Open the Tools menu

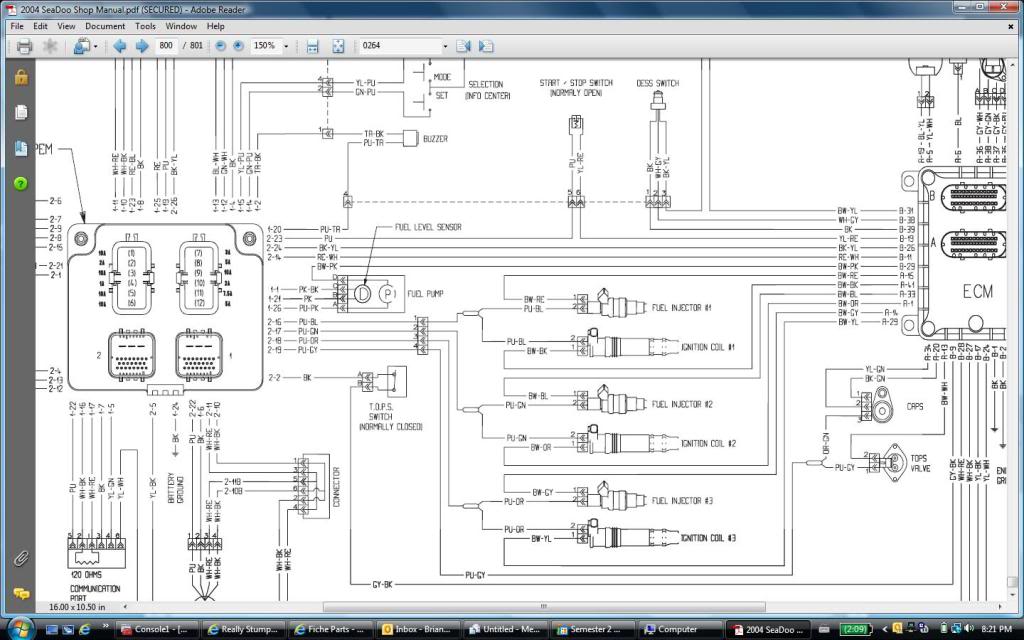[x=145, y=26]
